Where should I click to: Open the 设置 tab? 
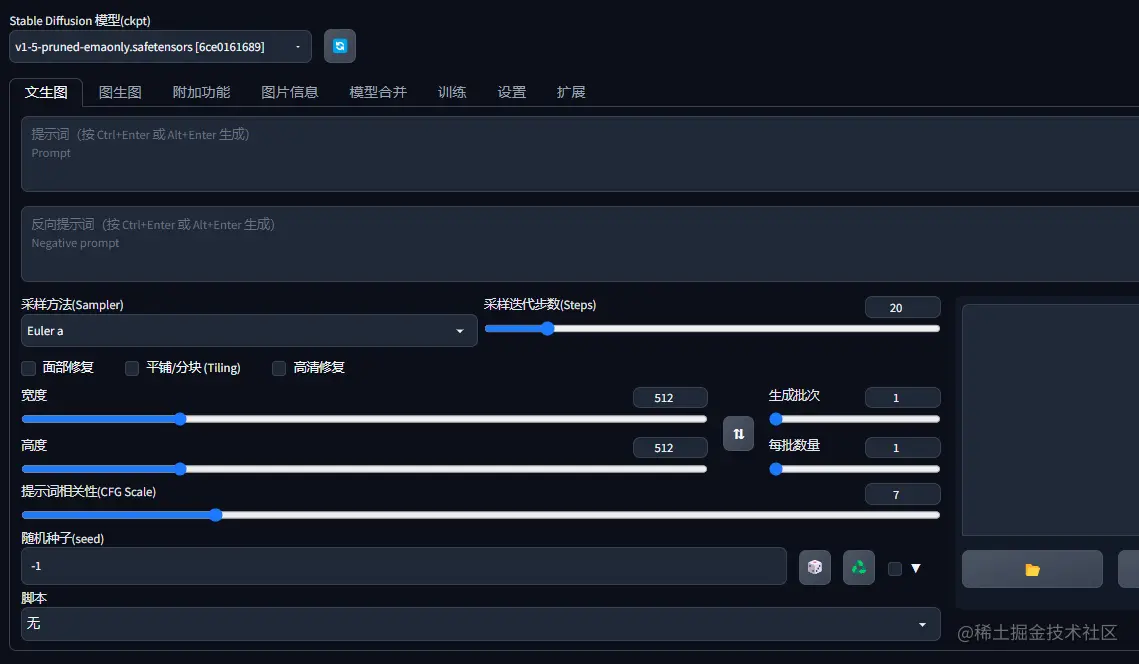(x=511, y=92)
